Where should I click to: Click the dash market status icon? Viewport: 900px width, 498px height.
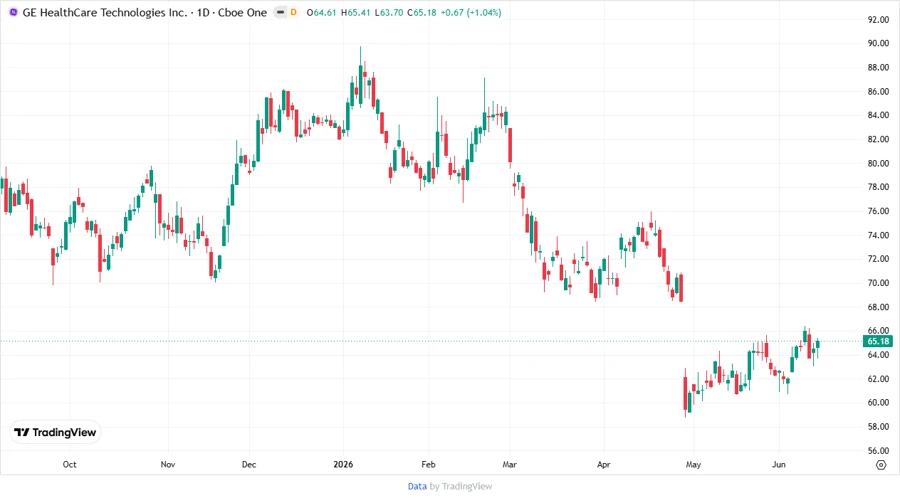coord(280,12)
